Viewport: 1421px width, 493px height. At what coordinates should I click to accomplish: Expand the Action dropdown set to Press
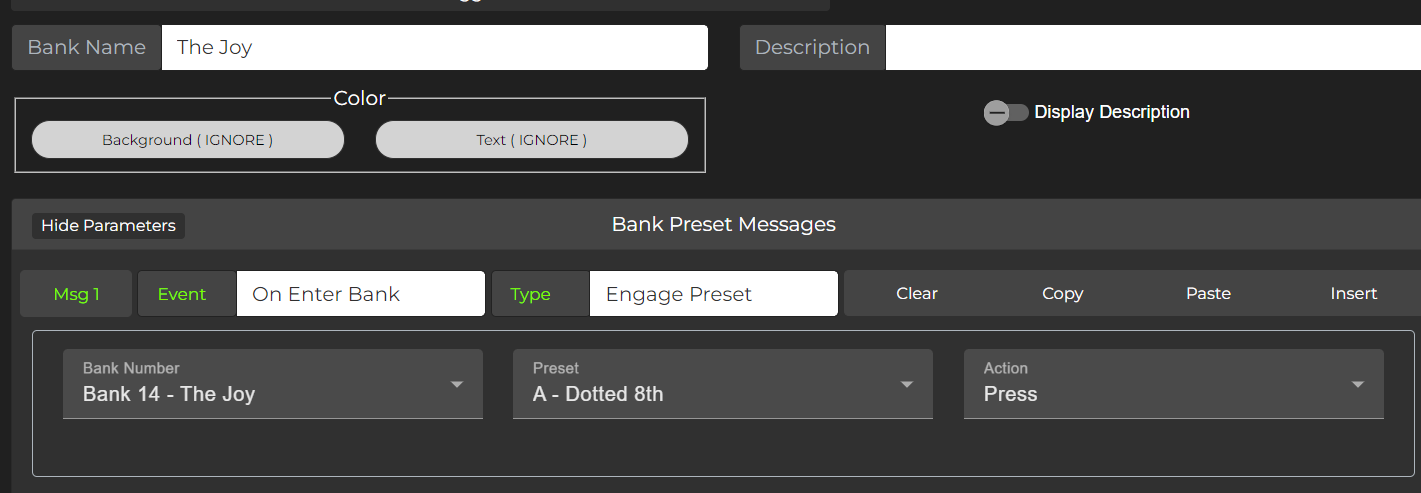1173,384
